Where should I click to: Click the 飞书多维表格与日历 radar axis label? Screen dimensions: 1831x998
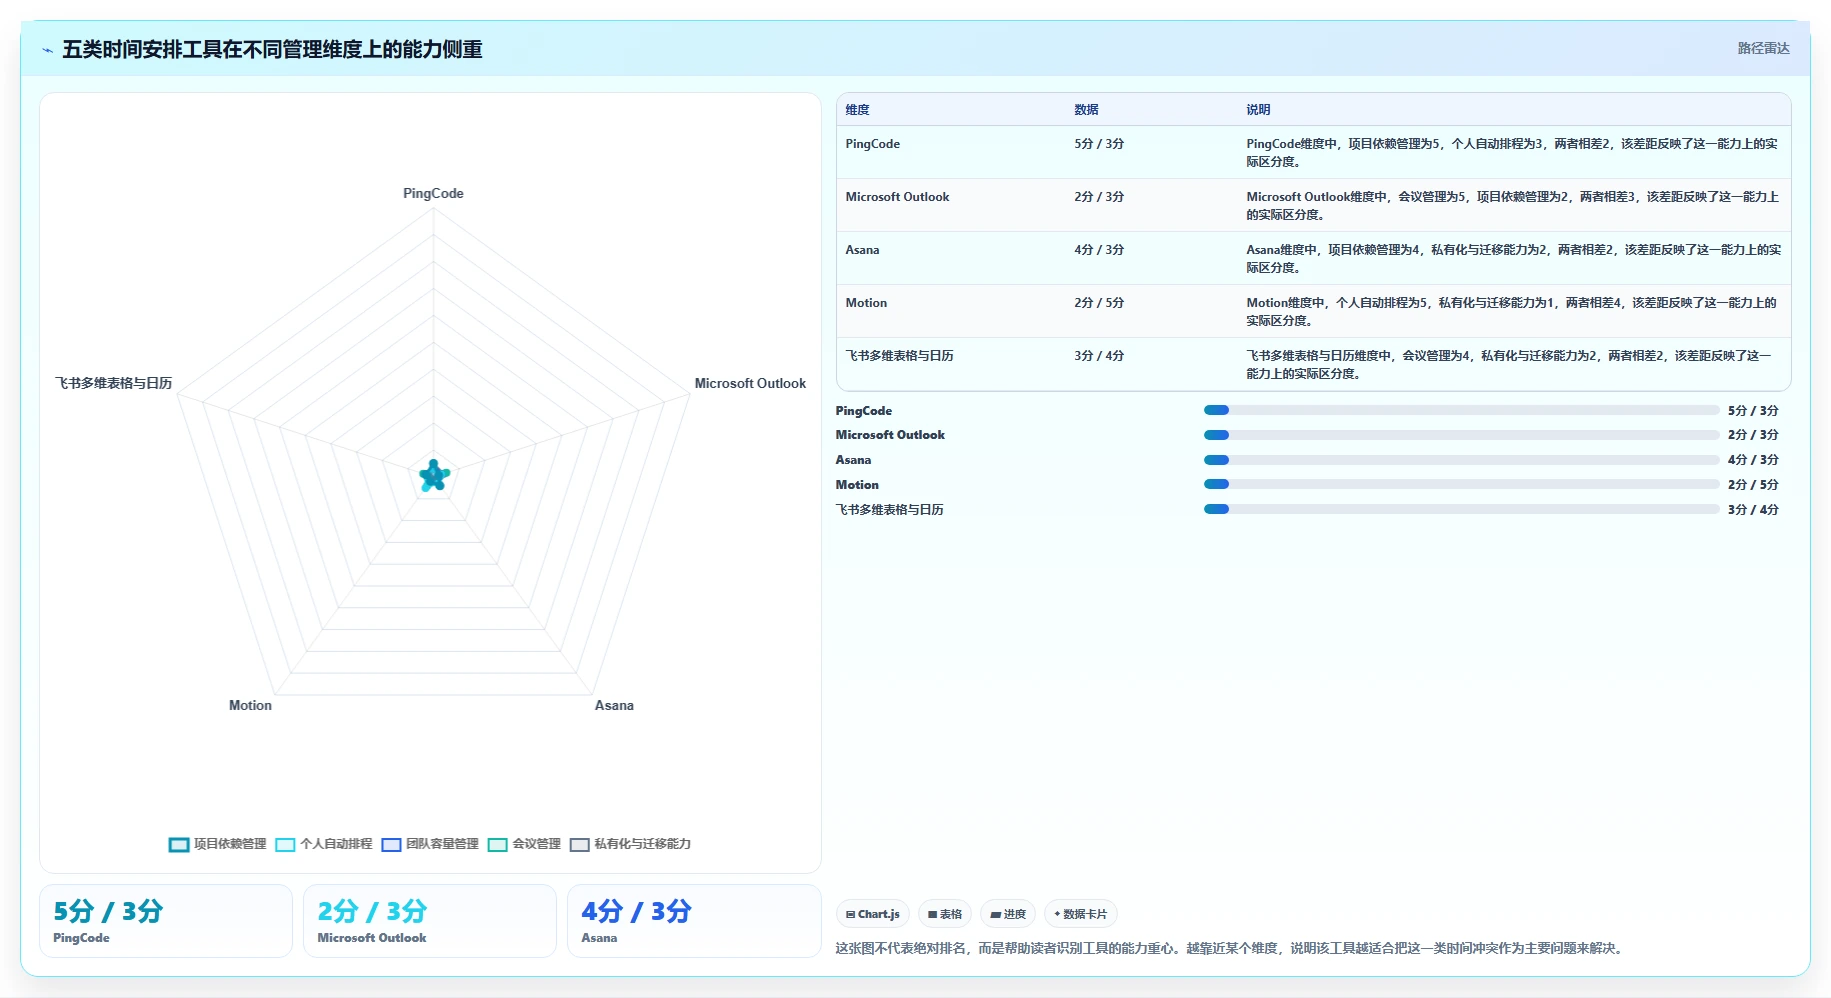(x=113, y=383)
